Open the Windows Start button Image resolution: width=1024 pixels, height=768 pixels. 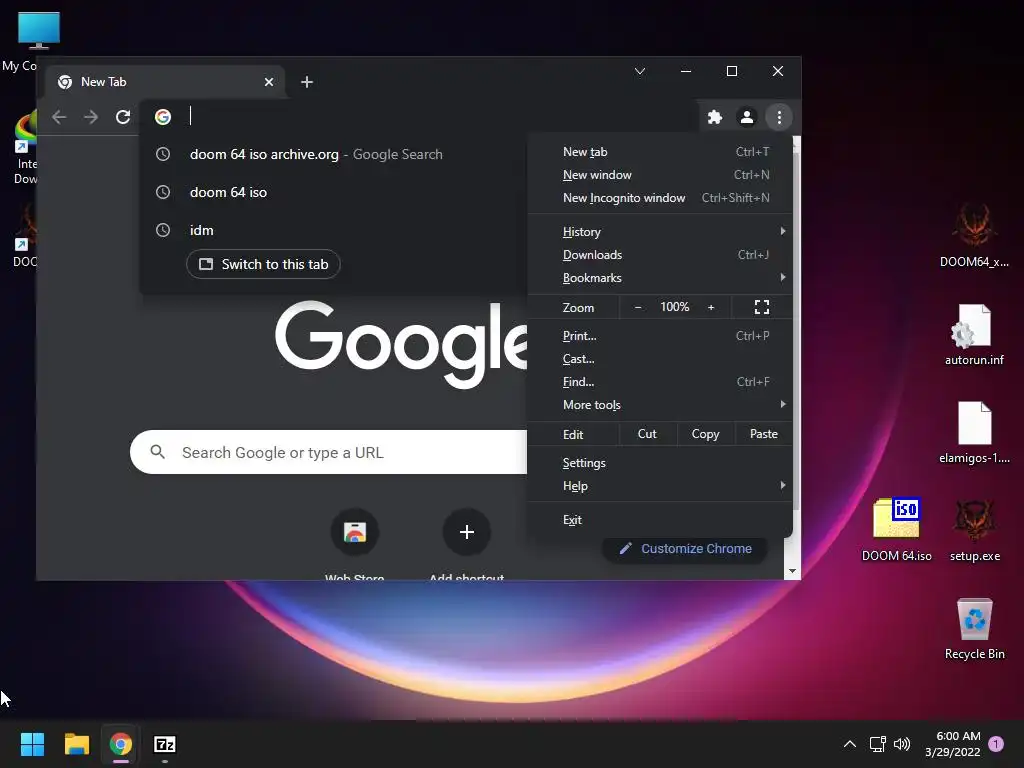pyautogui.click(x=32, y=744)
